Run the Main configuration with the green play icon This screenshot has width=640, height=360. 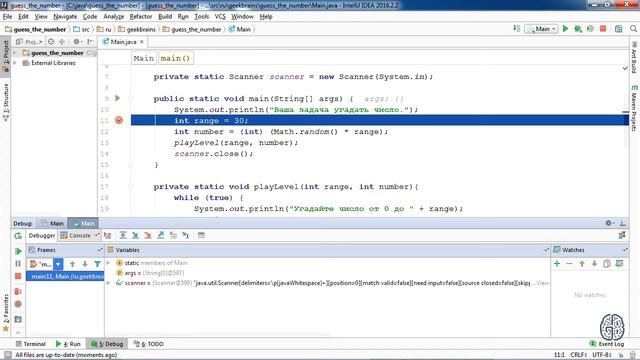pos(565,29)
